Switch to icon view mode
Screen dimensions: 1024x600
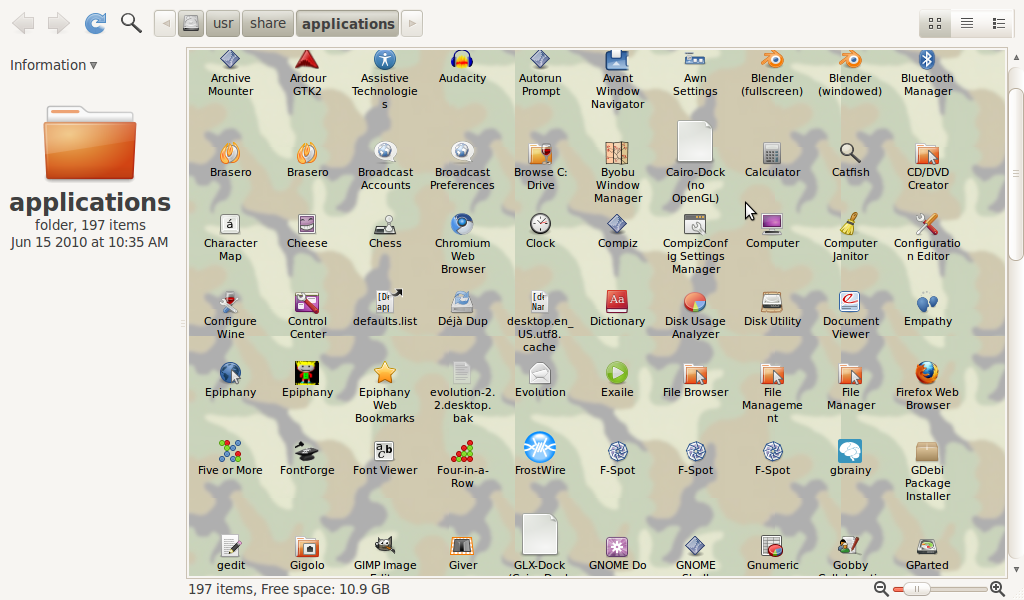coord(935,23)
